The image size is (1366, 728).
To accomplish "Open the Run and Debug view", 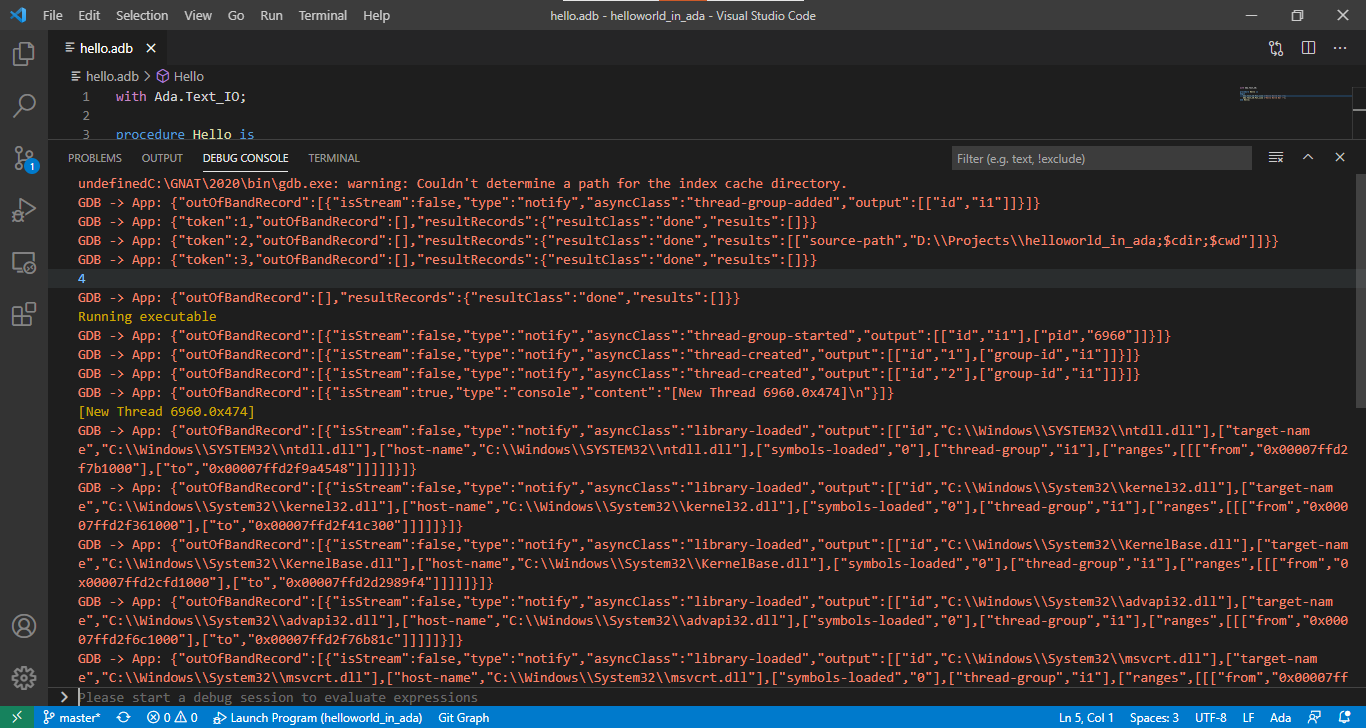I will coord(24,210).
